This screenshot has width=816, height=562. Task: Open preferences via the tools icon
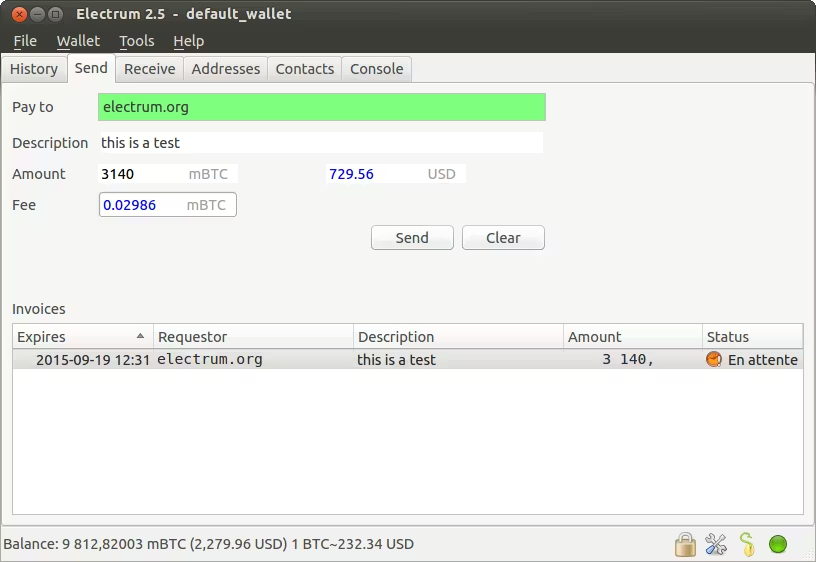(716, 544)
